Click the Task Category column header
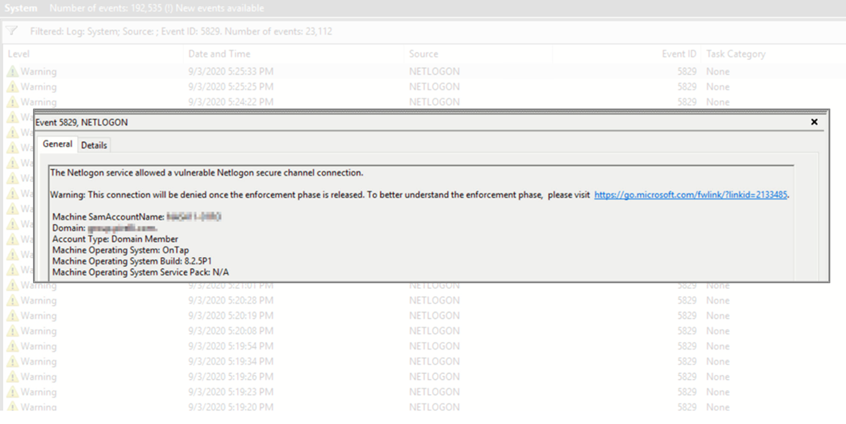 click(x=735, y=54)
